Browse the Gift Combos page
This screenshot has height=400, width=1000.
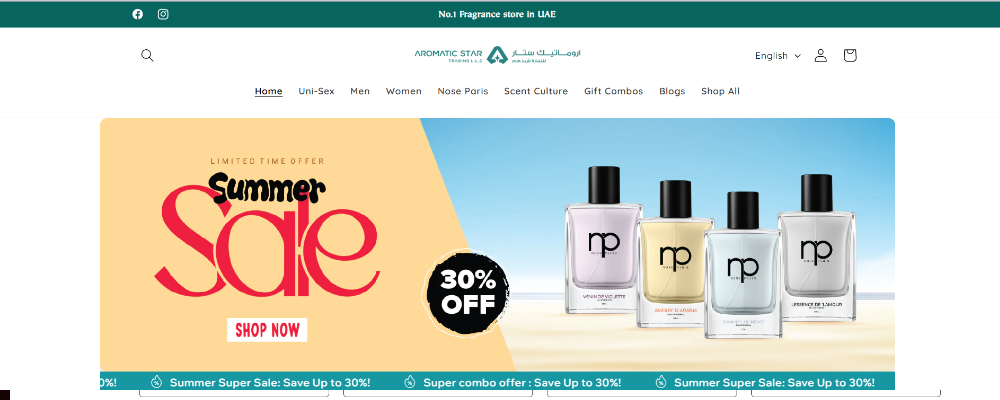(x=614, y=91)
